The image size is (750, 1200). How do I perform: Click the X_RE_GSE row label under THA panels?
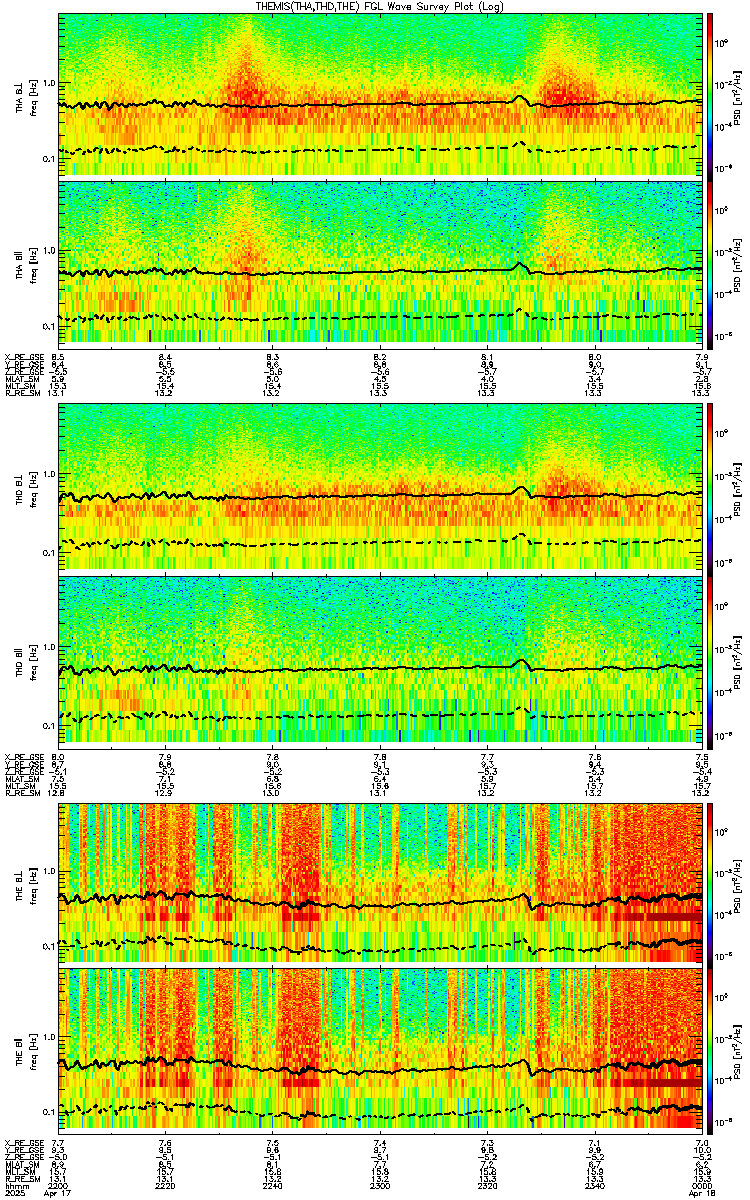point(22,356)
